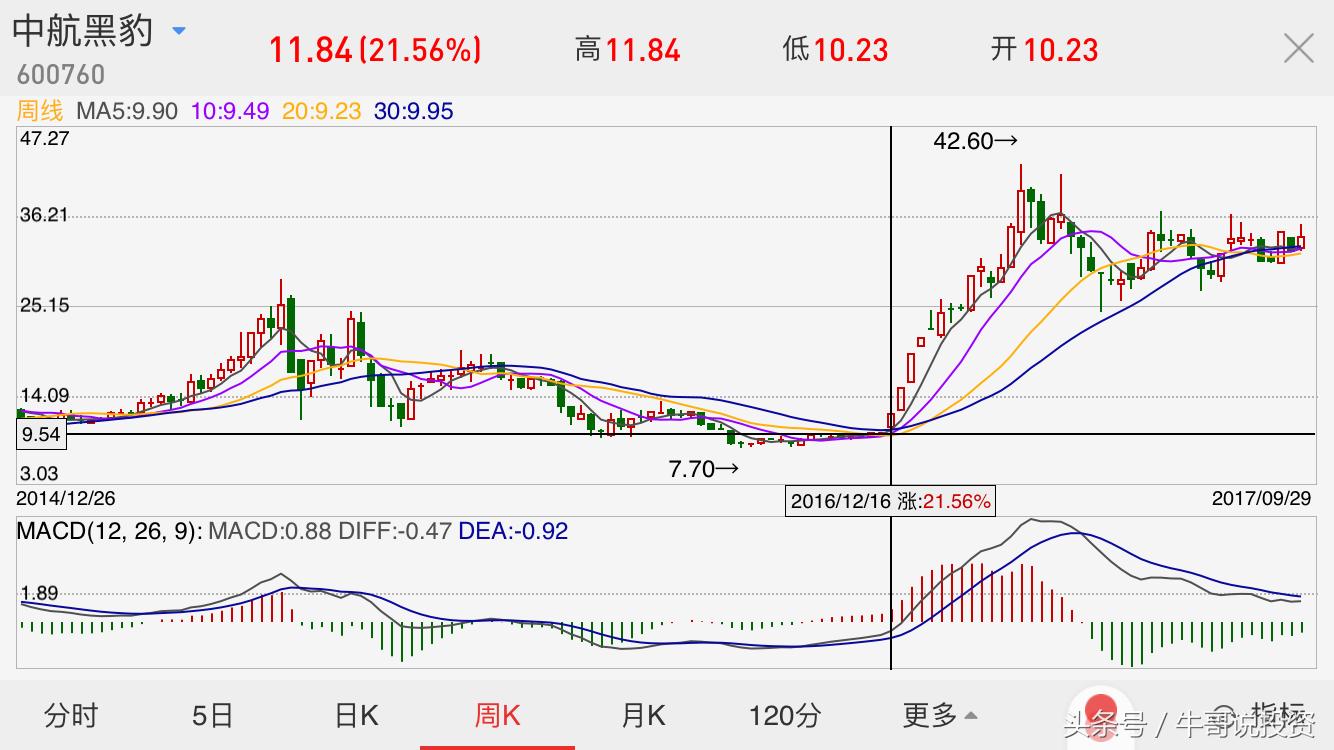Select the 5日 chart tab
The width and height of the screenshot is (1334, 750).
212,715
